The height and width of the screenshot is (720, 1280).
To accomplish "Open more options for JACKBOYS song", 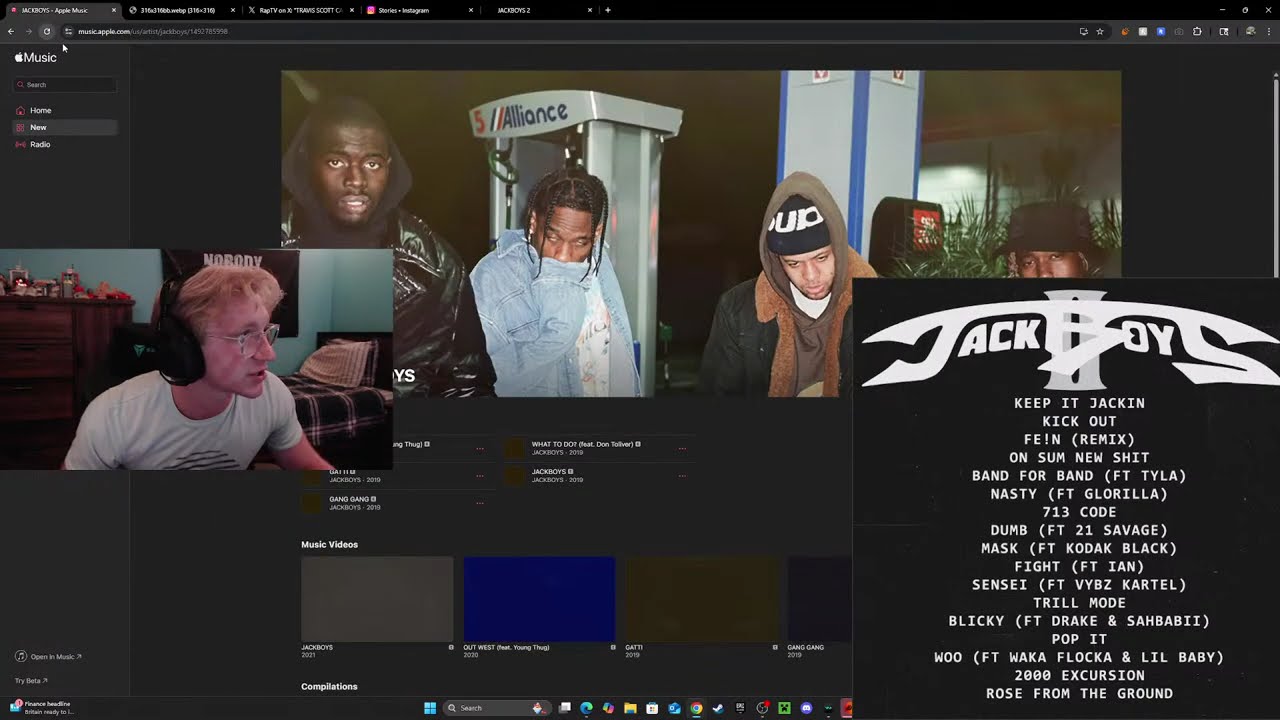I will pyautogui.click(x=682, y=476).
